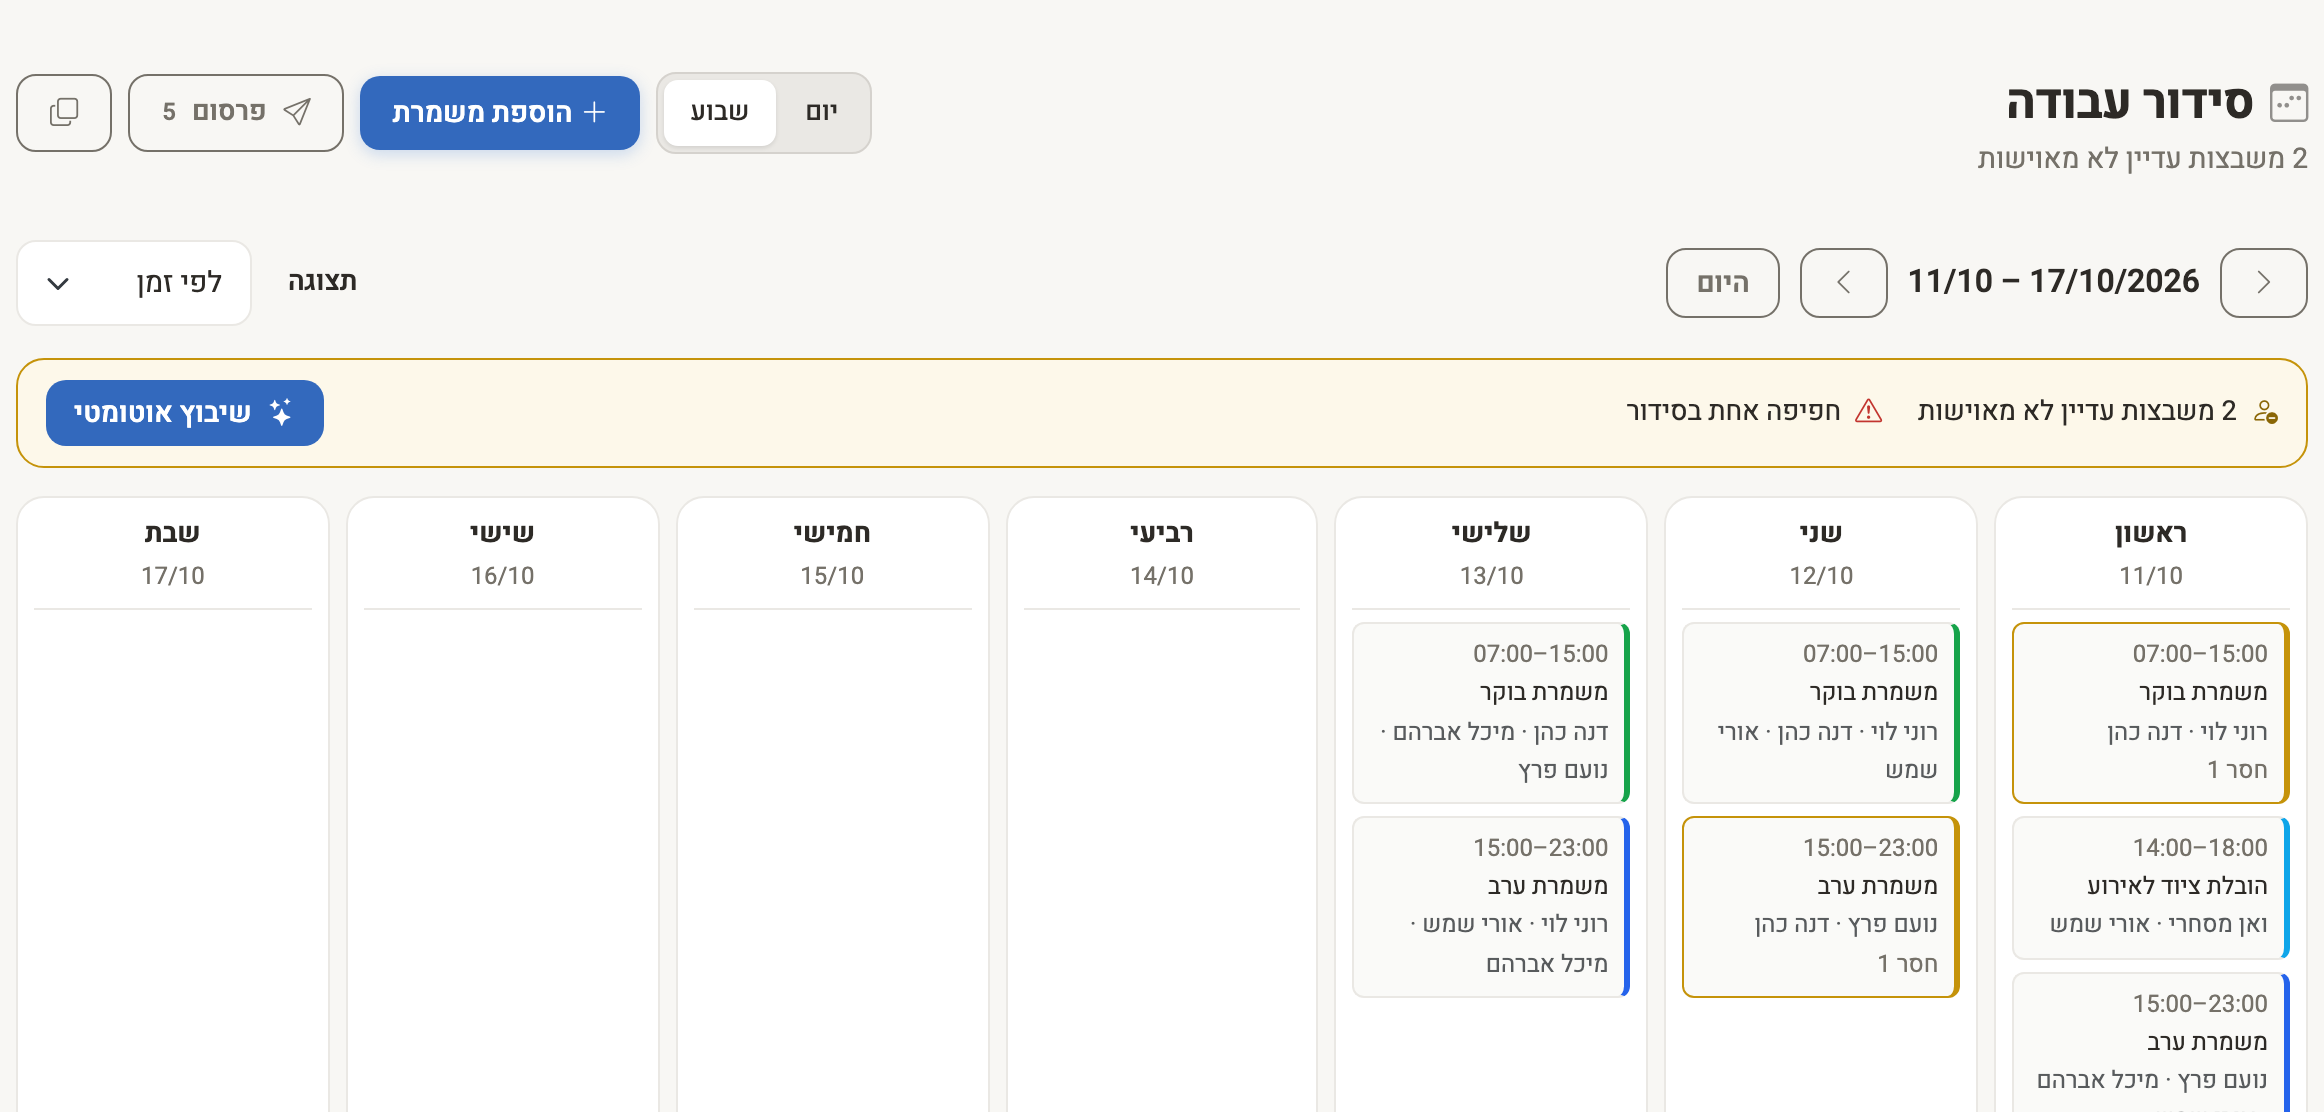Click the 'חפיפה אחת בסידור' overlap notice

point(1733,411)
